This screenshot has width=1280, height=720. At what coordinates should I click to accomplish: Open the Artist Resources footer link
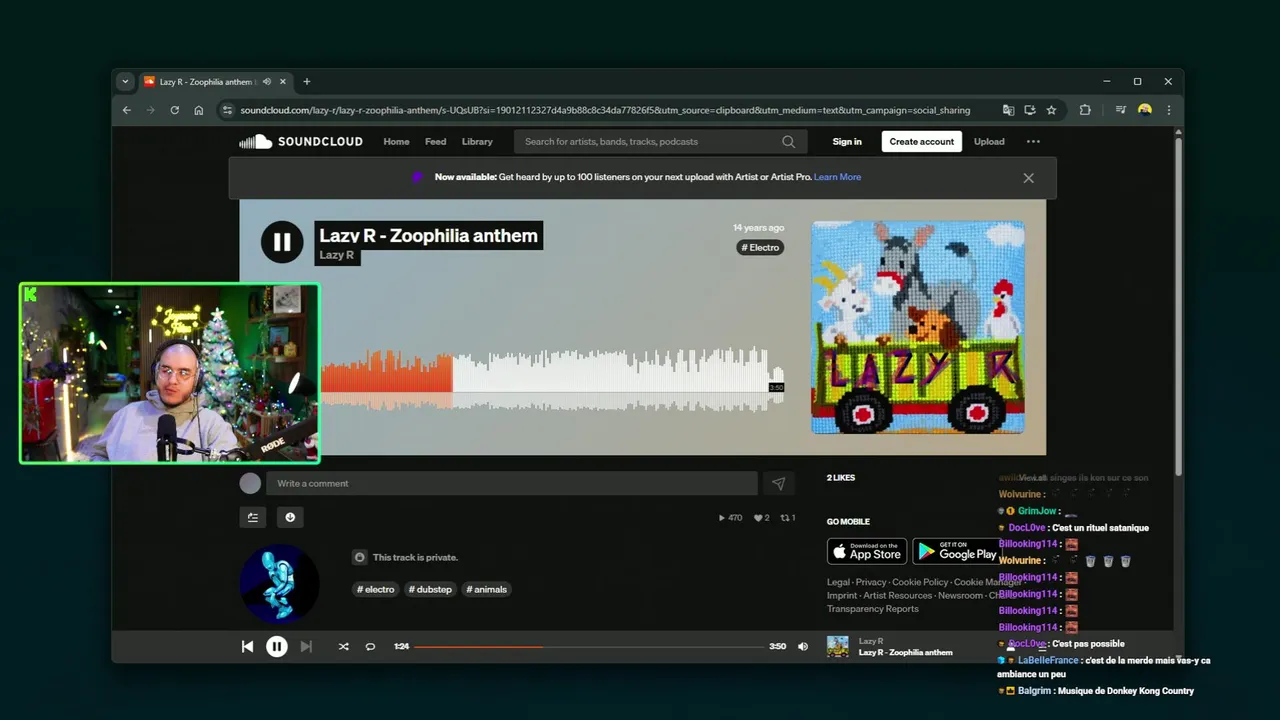(897, 596)
